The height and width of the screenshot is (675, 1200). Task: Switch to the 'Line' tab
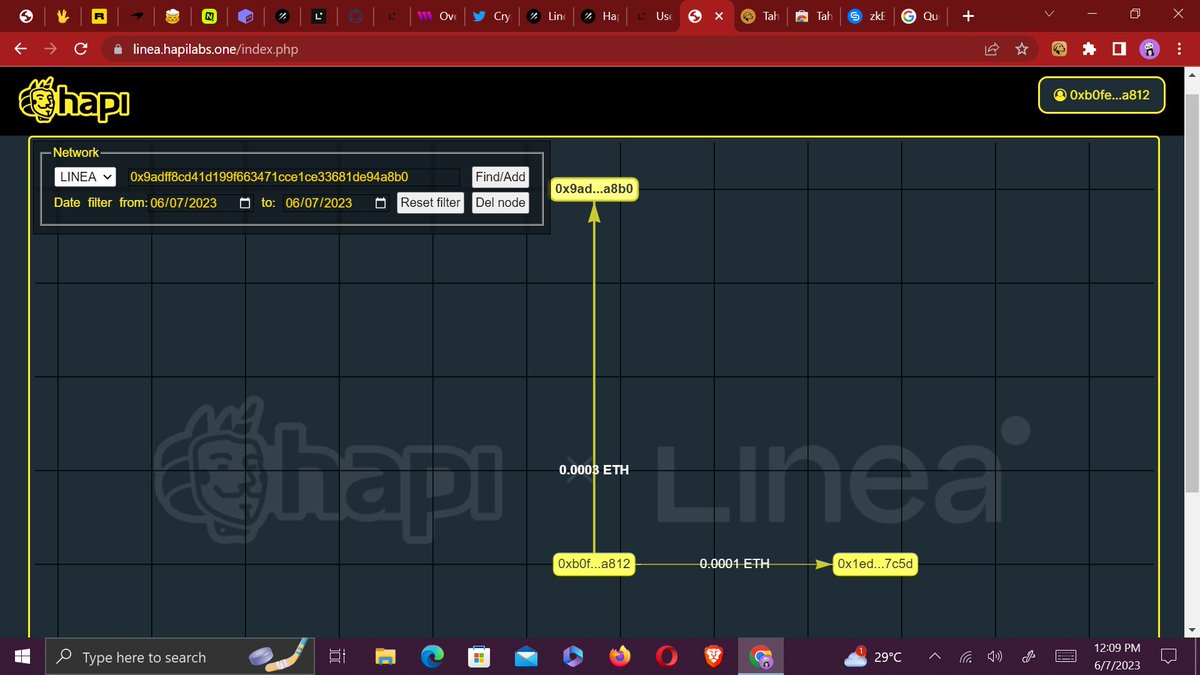pos(546,16)
